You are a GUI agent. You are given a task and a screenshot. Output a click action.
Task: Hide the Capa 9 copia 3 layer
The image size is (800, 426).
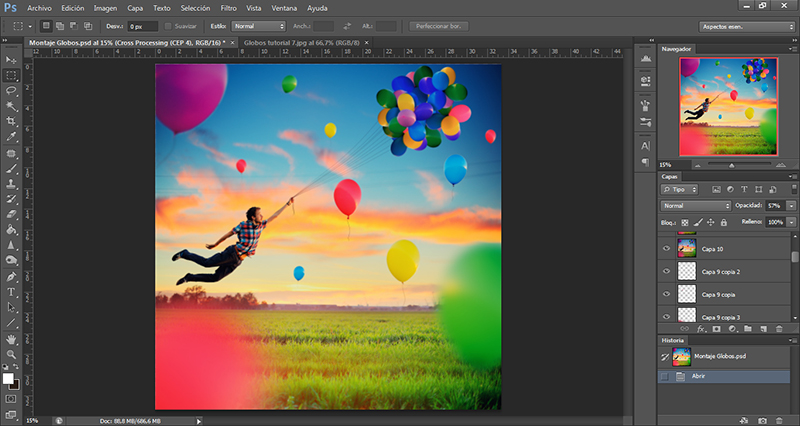click(x=666, y=316)
